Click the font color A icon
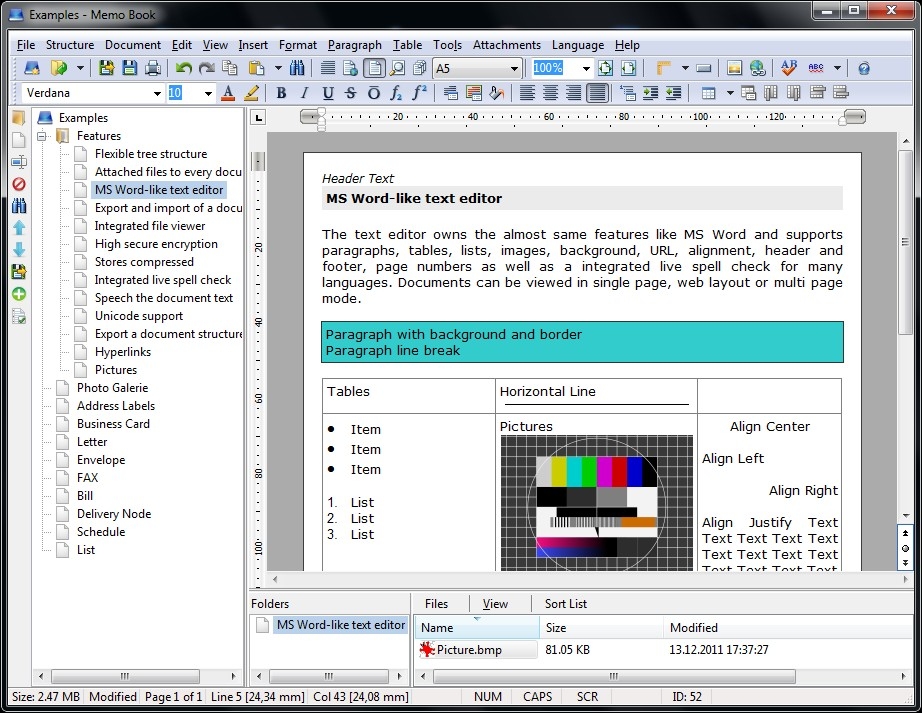The height and width of the screenshot is (713, 922). (x=228, y=93)
